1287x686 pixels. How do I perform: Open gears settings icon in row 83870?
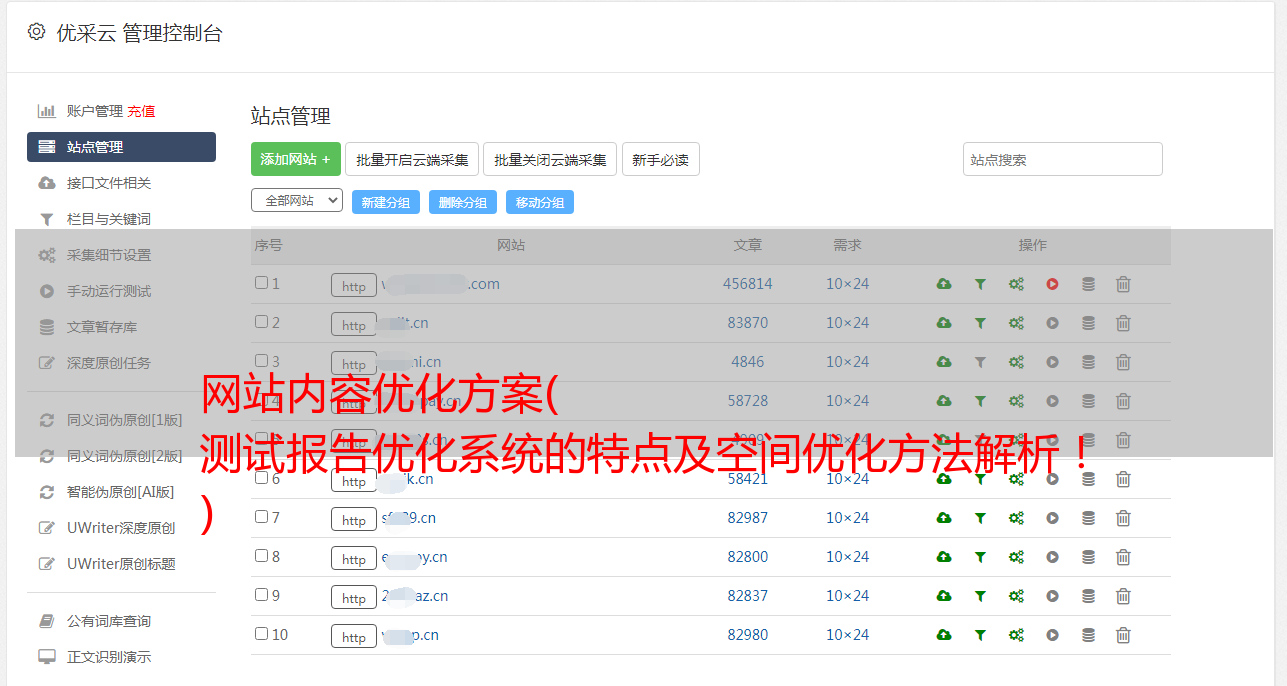(x=1016, y=323)
